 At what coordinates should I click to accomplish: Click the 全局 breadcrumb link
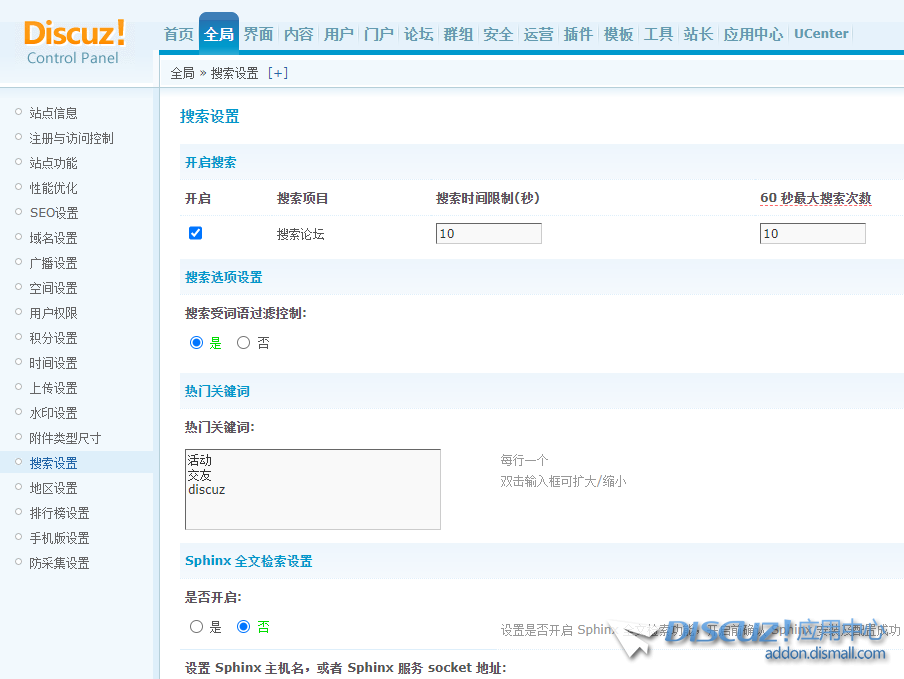[182, 73]
